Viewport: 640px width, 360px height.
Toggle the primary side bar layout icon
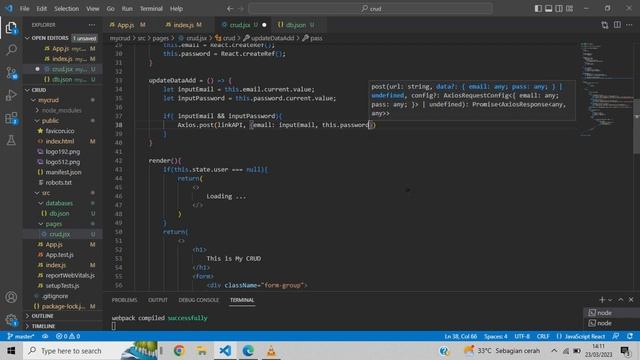(538, 9)
